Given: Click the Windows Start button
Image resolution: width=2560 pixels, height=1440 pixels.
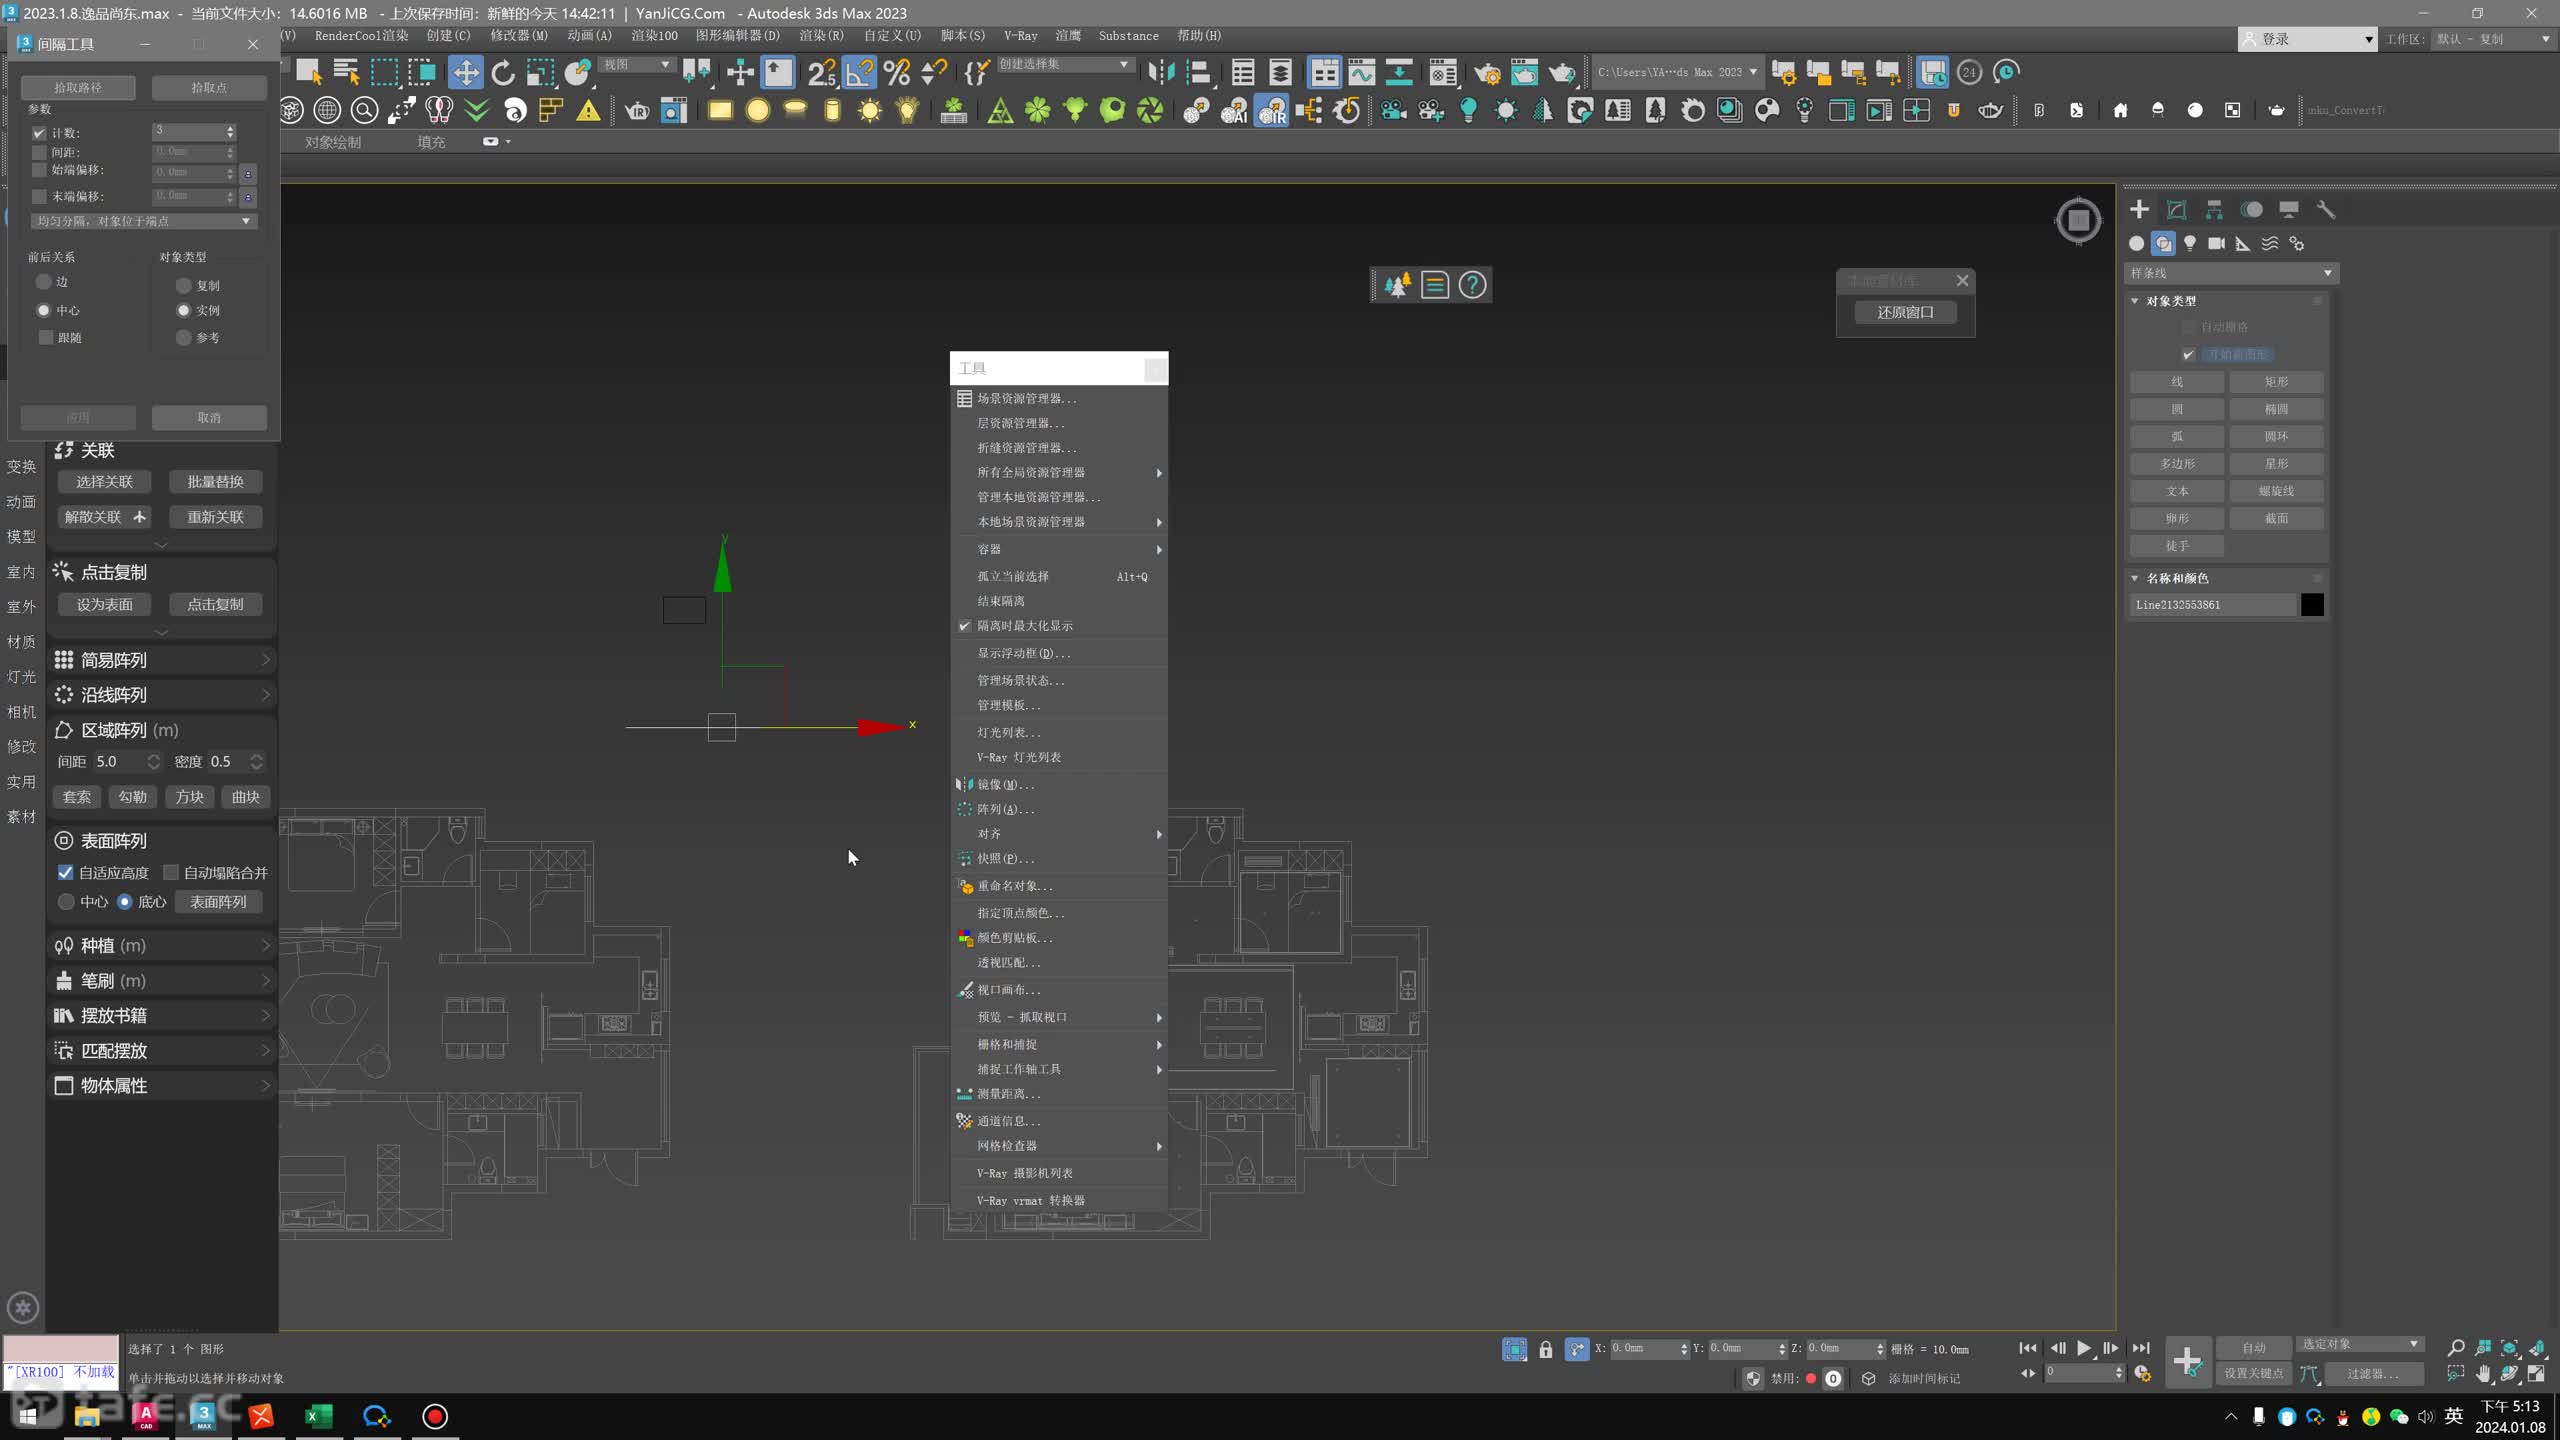Looking at the screenshot, I should (x=27, y=1416).
